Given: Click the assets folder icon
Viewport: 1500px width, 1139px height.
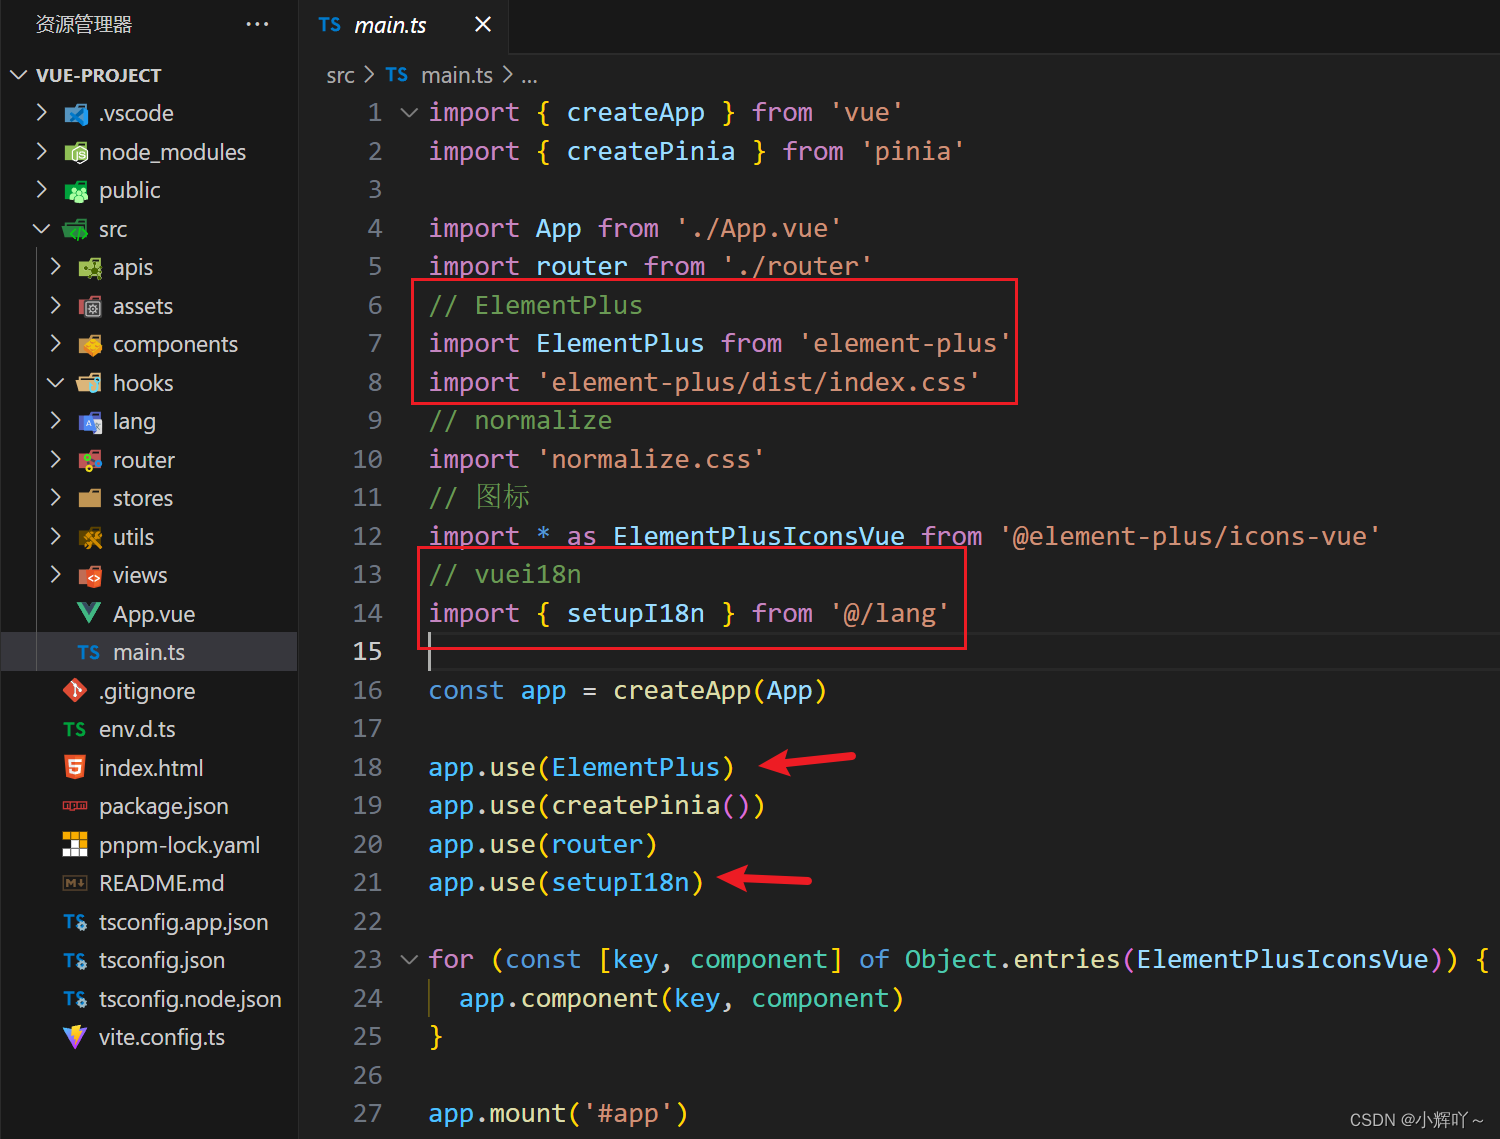Looking at the screenshot, I should [90, 306].
